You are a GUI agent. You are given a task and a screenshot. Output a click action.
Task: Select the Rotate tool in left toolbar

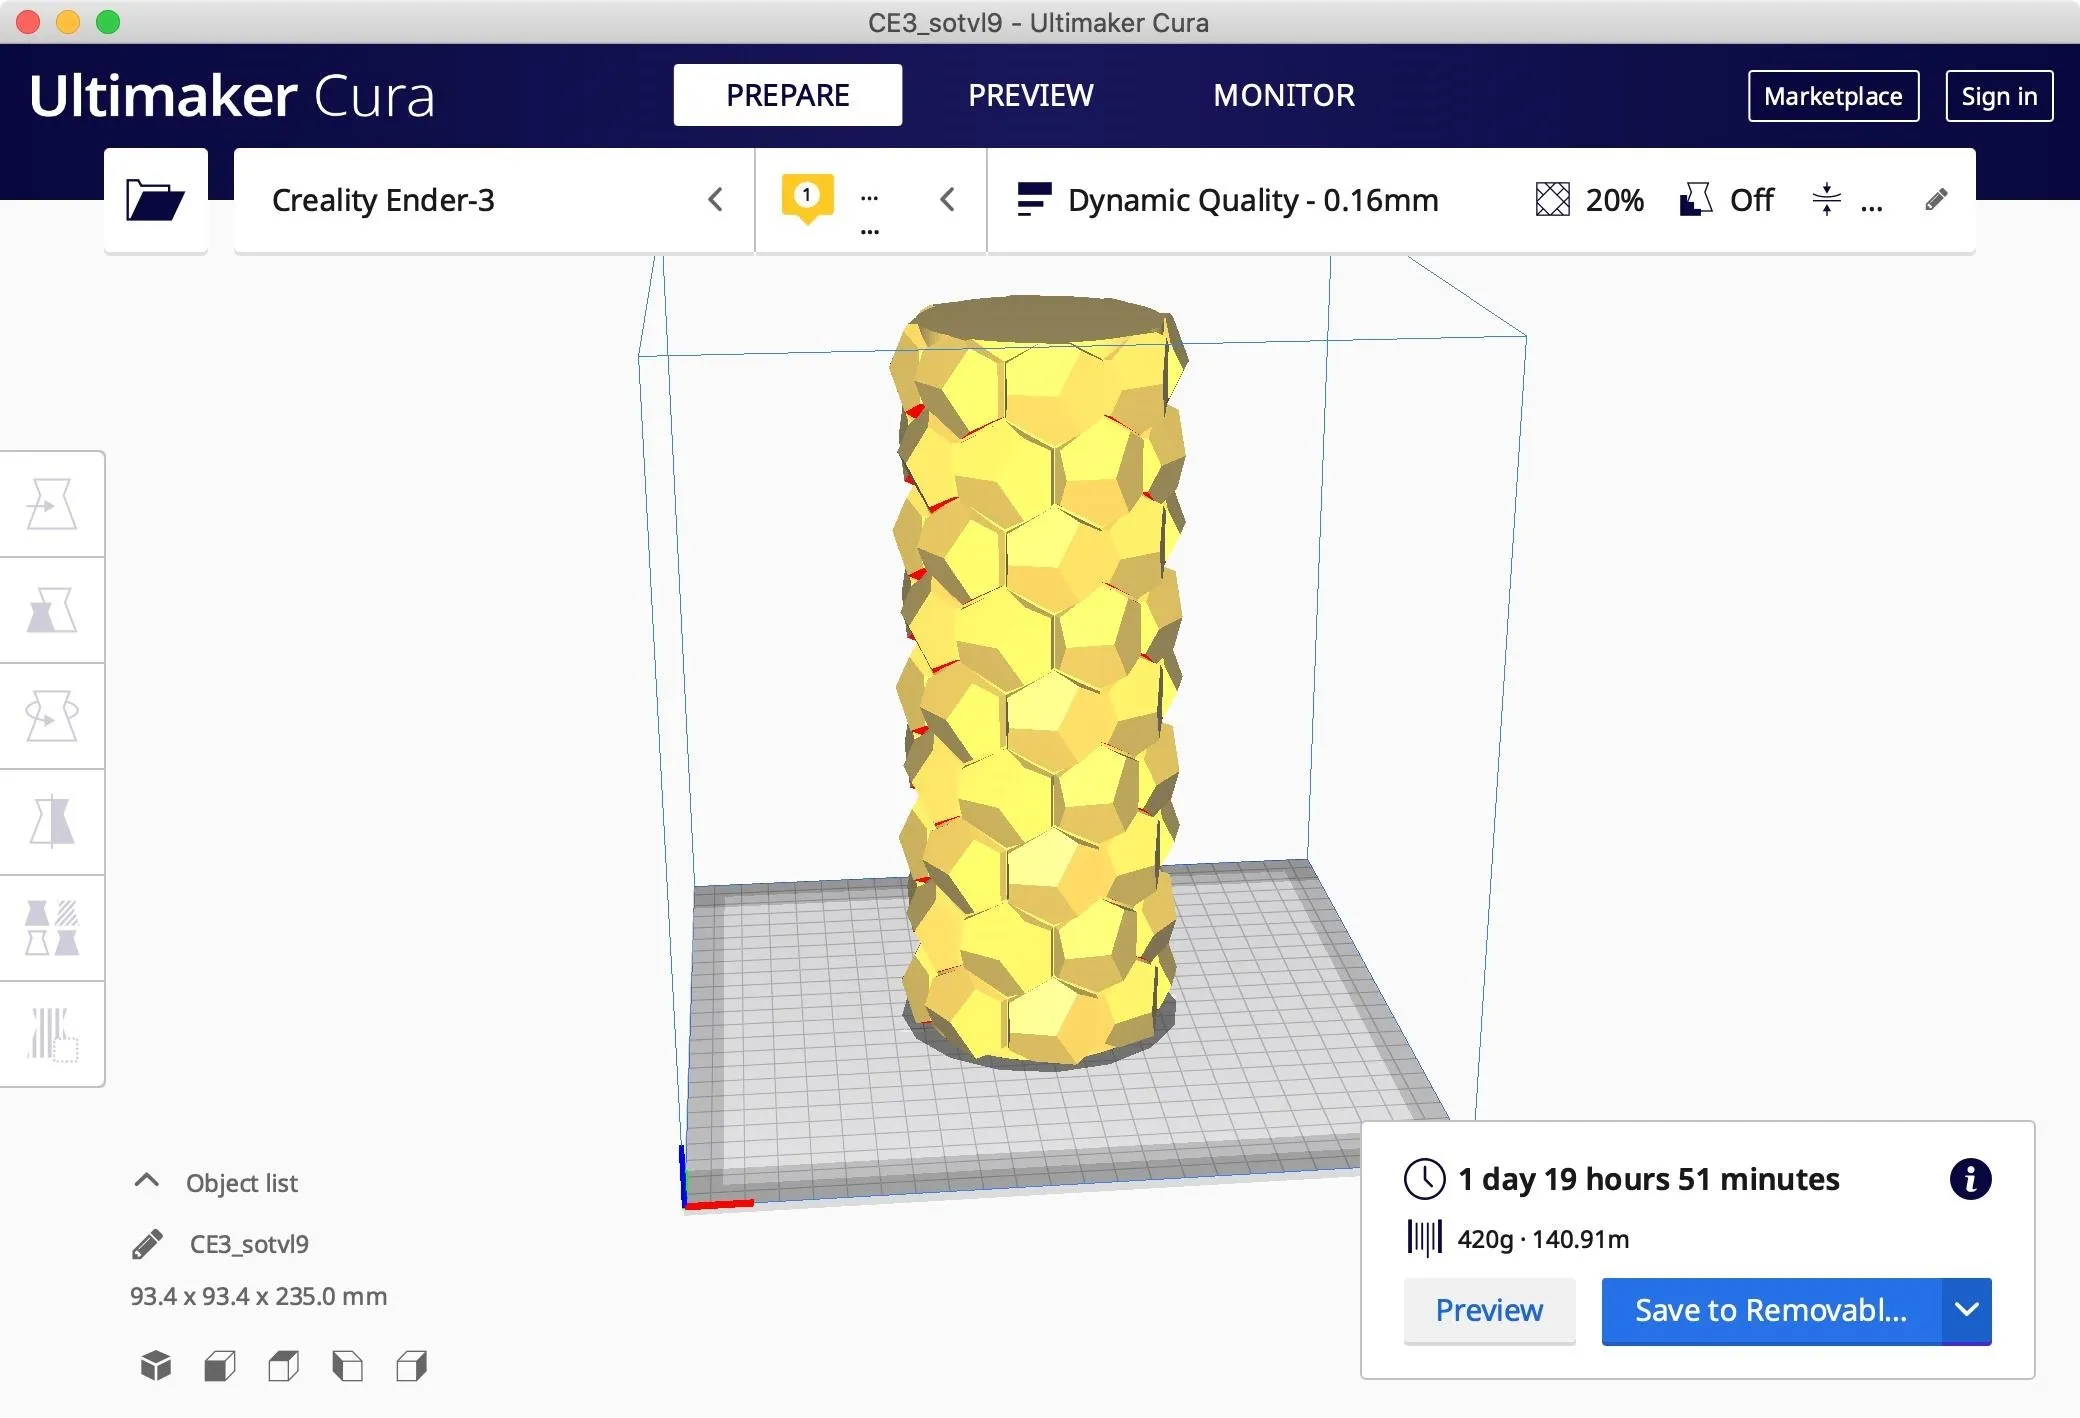(x=52, y=716)
